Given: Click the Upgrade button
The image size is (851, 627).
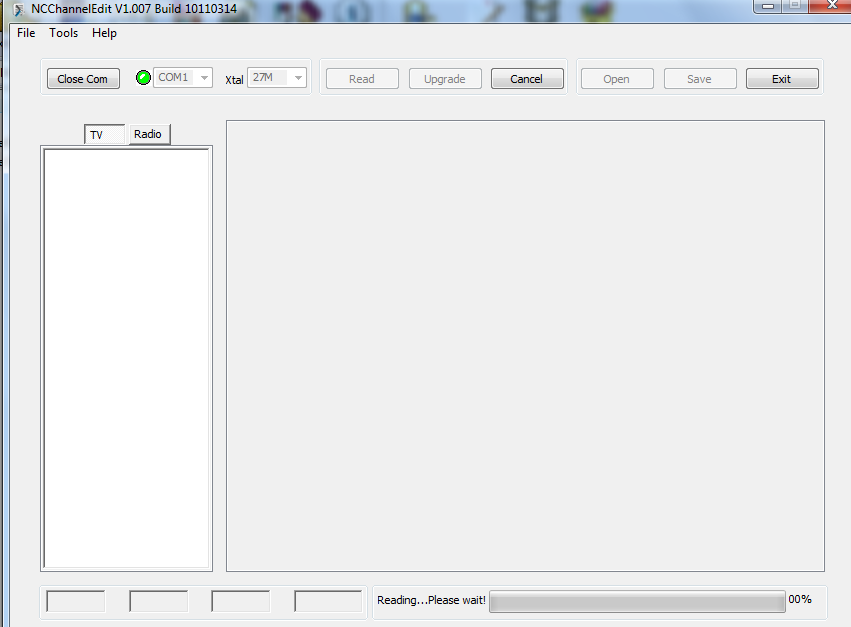Looking at the screenshot, I should 445,79.
